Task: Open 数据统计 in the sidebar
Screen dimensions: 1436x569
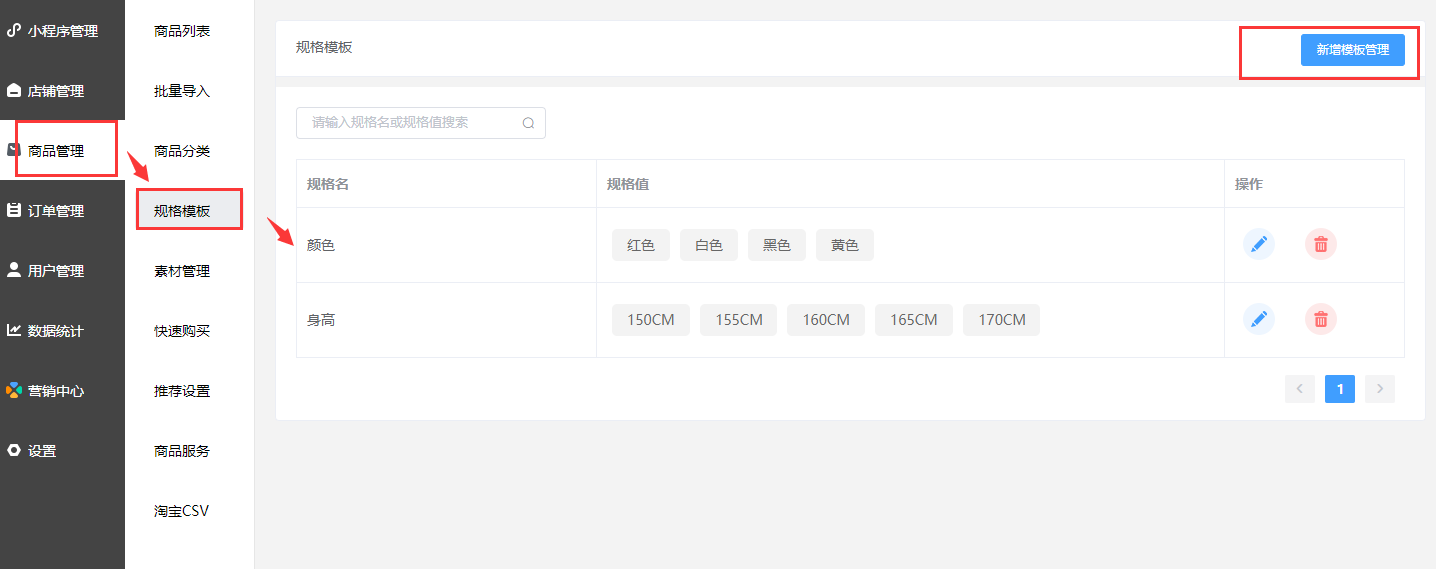Action: coord(62,331)
